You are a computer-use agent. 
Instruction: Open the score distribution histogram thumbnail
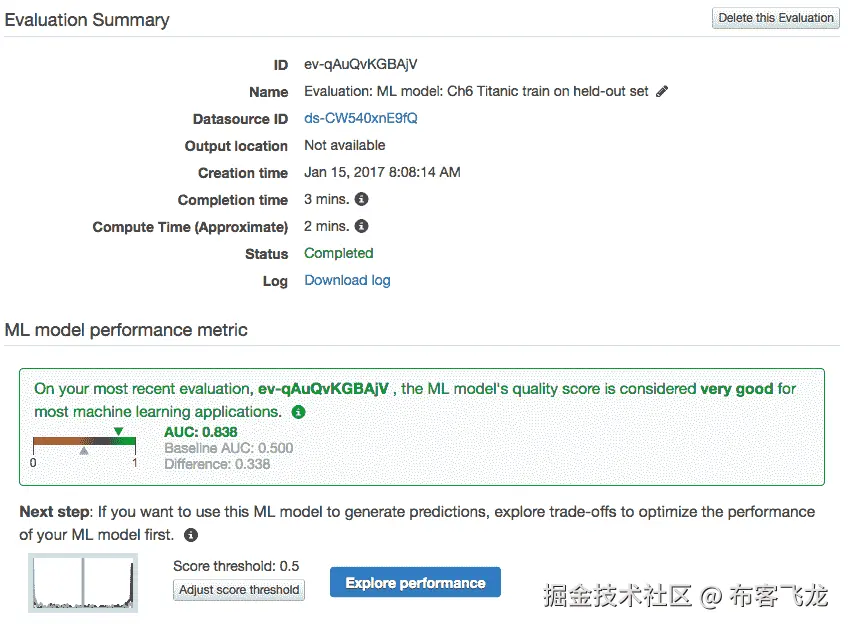pos(83,583)
